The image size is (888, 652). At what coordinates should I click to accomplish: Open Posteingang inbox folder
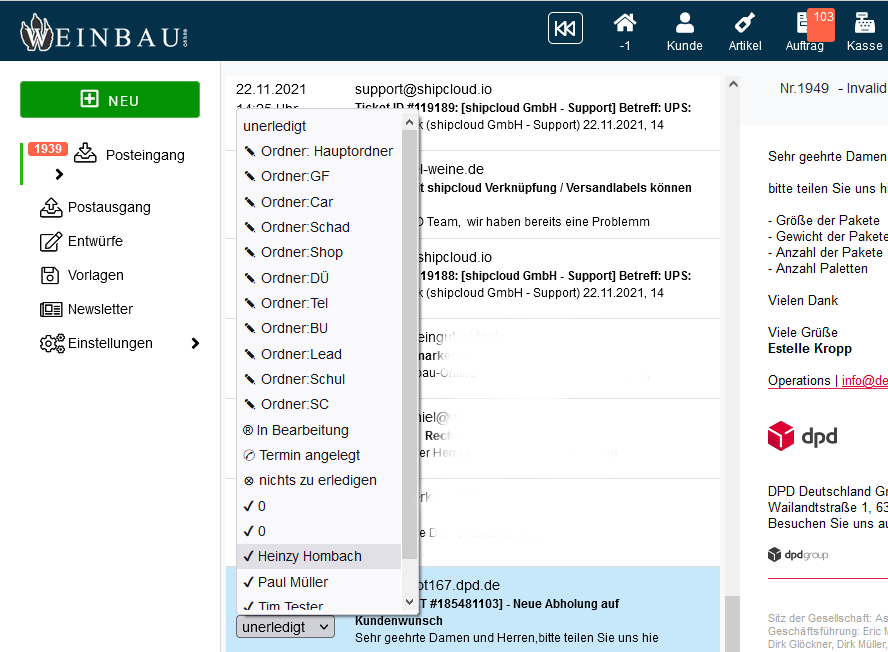(x=144, y=155)
